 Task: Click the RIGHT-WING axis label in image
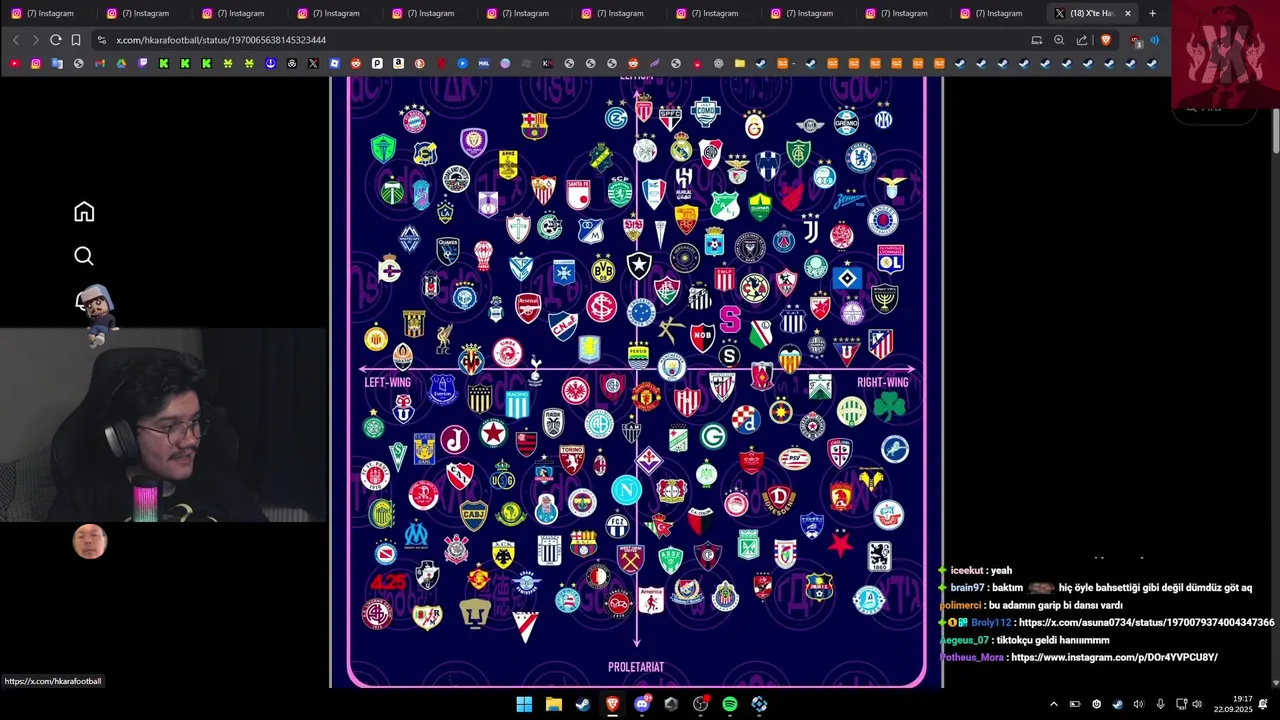coord(883,382)
